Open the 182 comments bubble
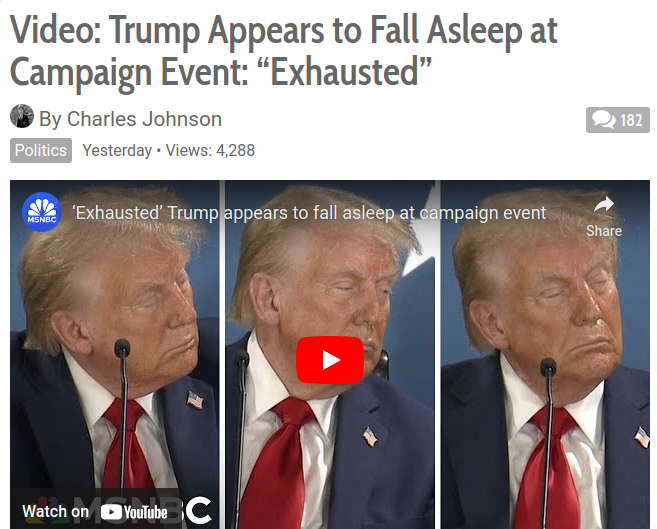Viewport: 657px width, 529px height. point(618,120)
